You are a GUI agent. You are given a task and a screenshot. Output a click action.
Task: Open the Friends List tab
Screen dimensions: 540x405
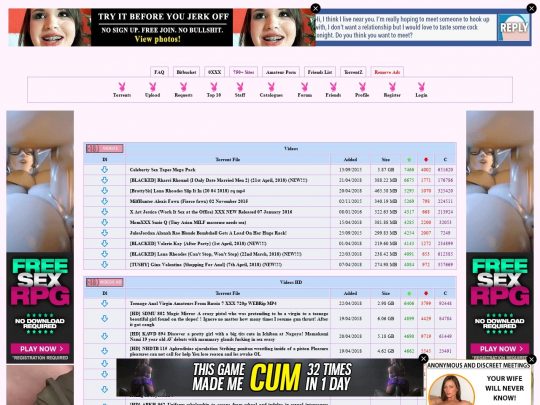coord(320,72)
